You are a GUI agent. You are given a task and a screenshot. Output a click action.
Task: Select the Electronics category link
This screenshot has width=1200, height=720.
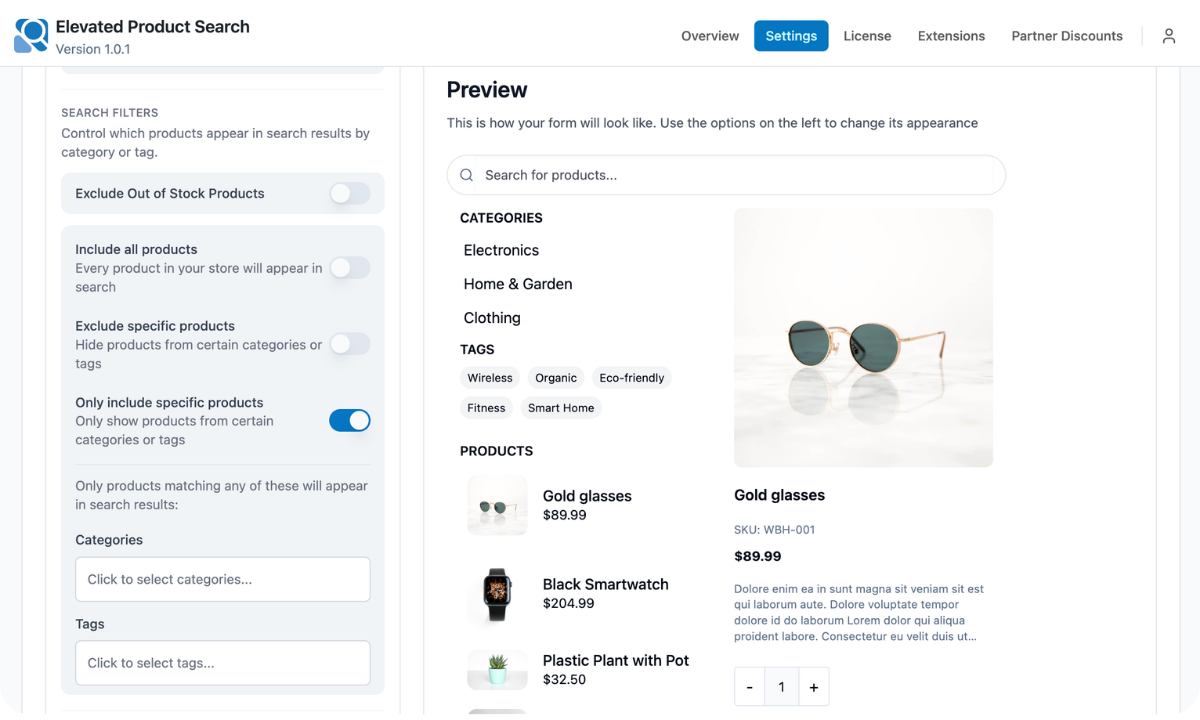(501, 250)
